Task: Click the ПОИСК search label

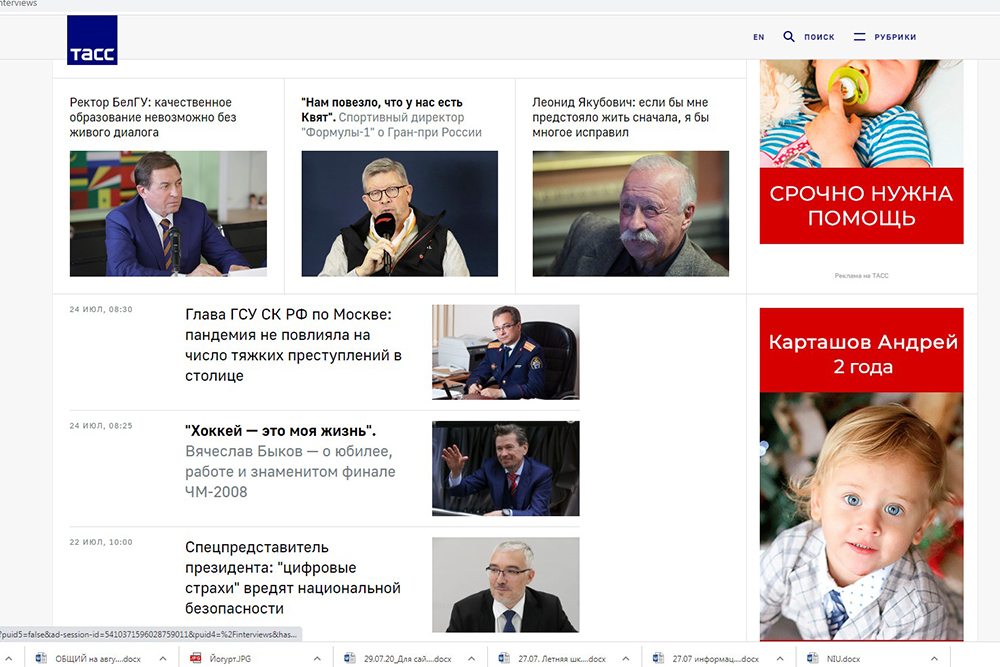Action: [x=819, y=37]
